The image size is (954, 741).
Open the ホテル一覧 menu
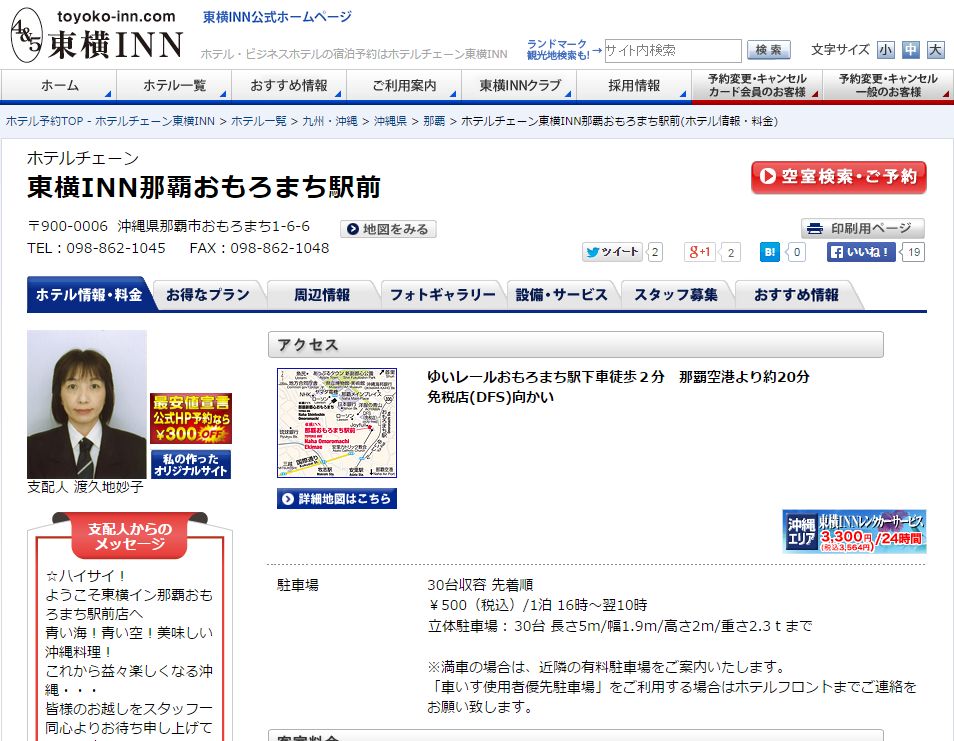click(174, 85)
